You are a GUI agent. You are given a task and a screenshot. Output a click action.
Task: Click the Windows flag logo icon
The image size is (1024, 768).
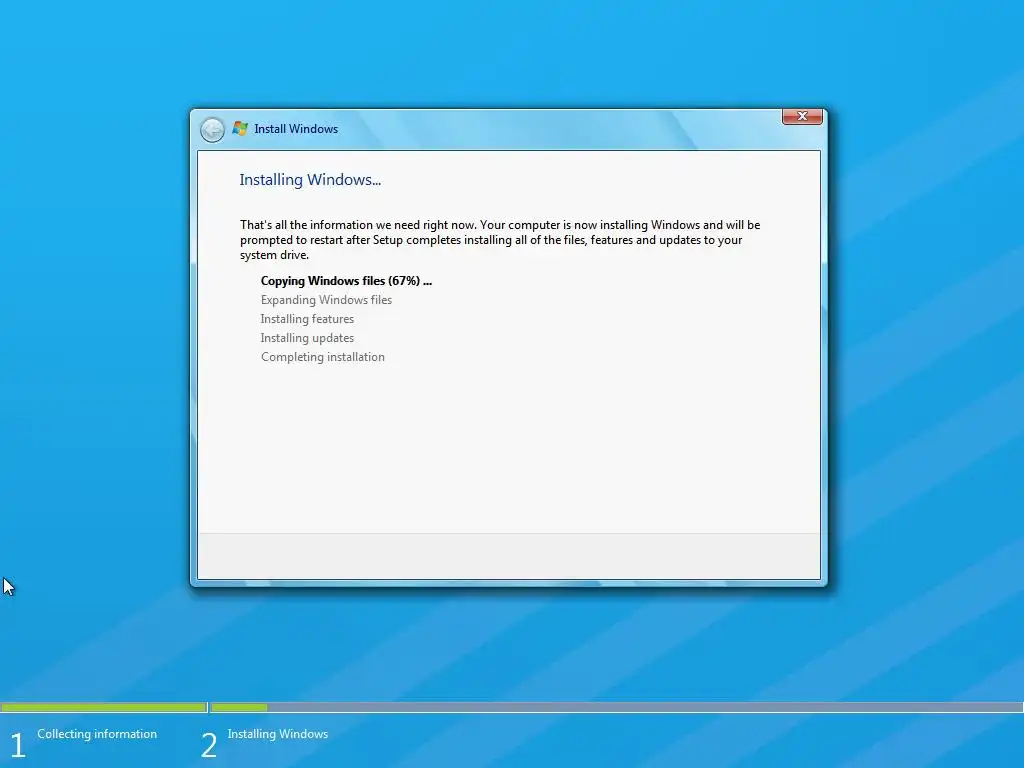click(240, 129)
